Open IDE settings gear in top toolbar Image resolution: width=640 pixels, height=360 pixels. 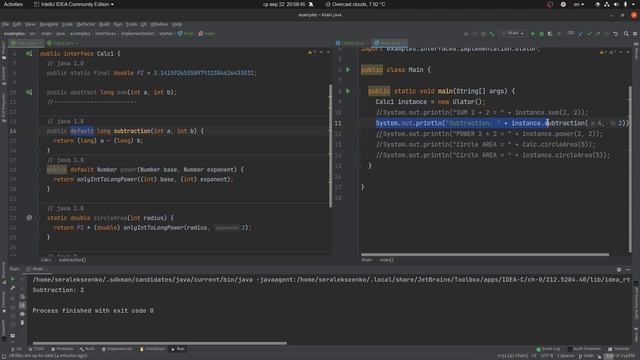point(635,34)
